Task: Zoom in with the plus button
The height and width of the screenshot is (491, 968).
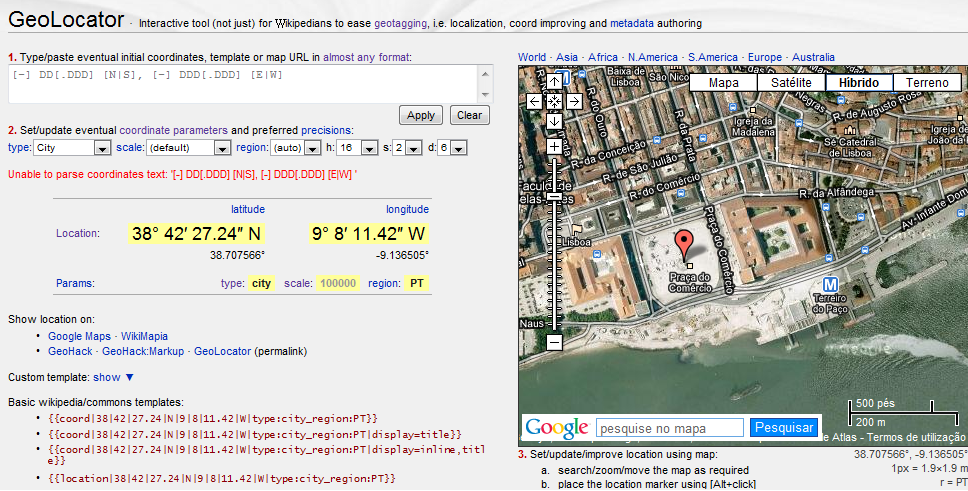Action: [x=554, y=146]
